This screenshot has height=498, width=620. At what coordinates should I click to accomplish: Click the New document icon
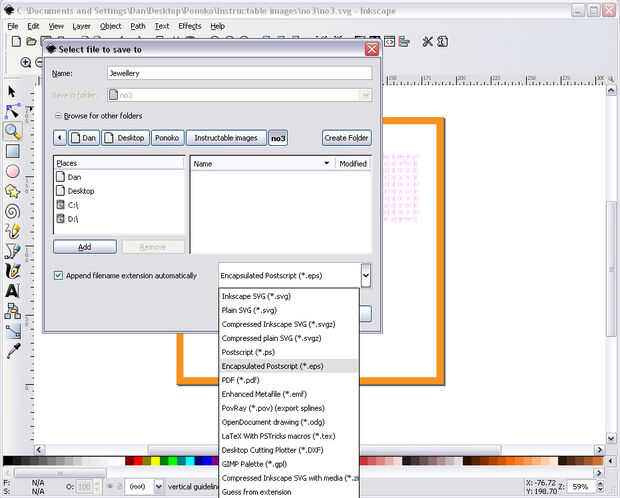16,41
